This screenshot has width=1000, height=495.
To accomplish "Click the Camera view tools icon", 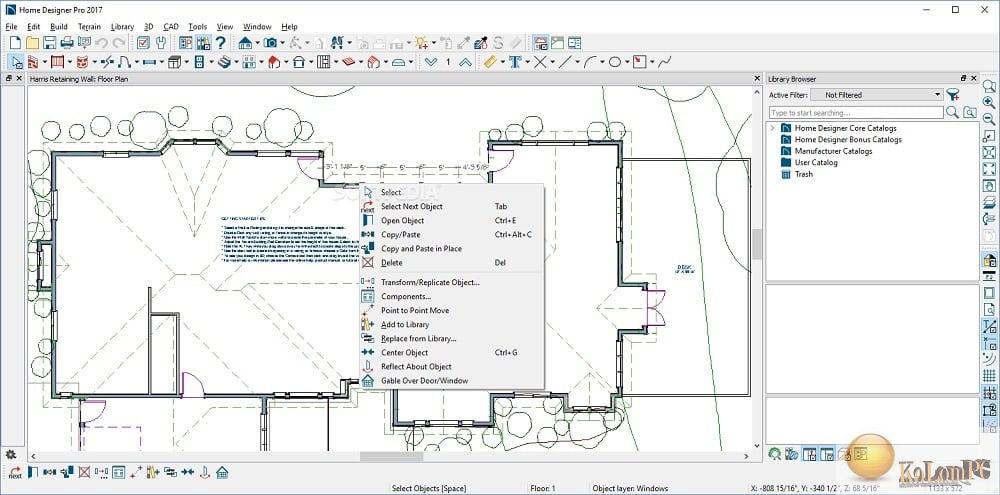I will (x=270, y=43).
